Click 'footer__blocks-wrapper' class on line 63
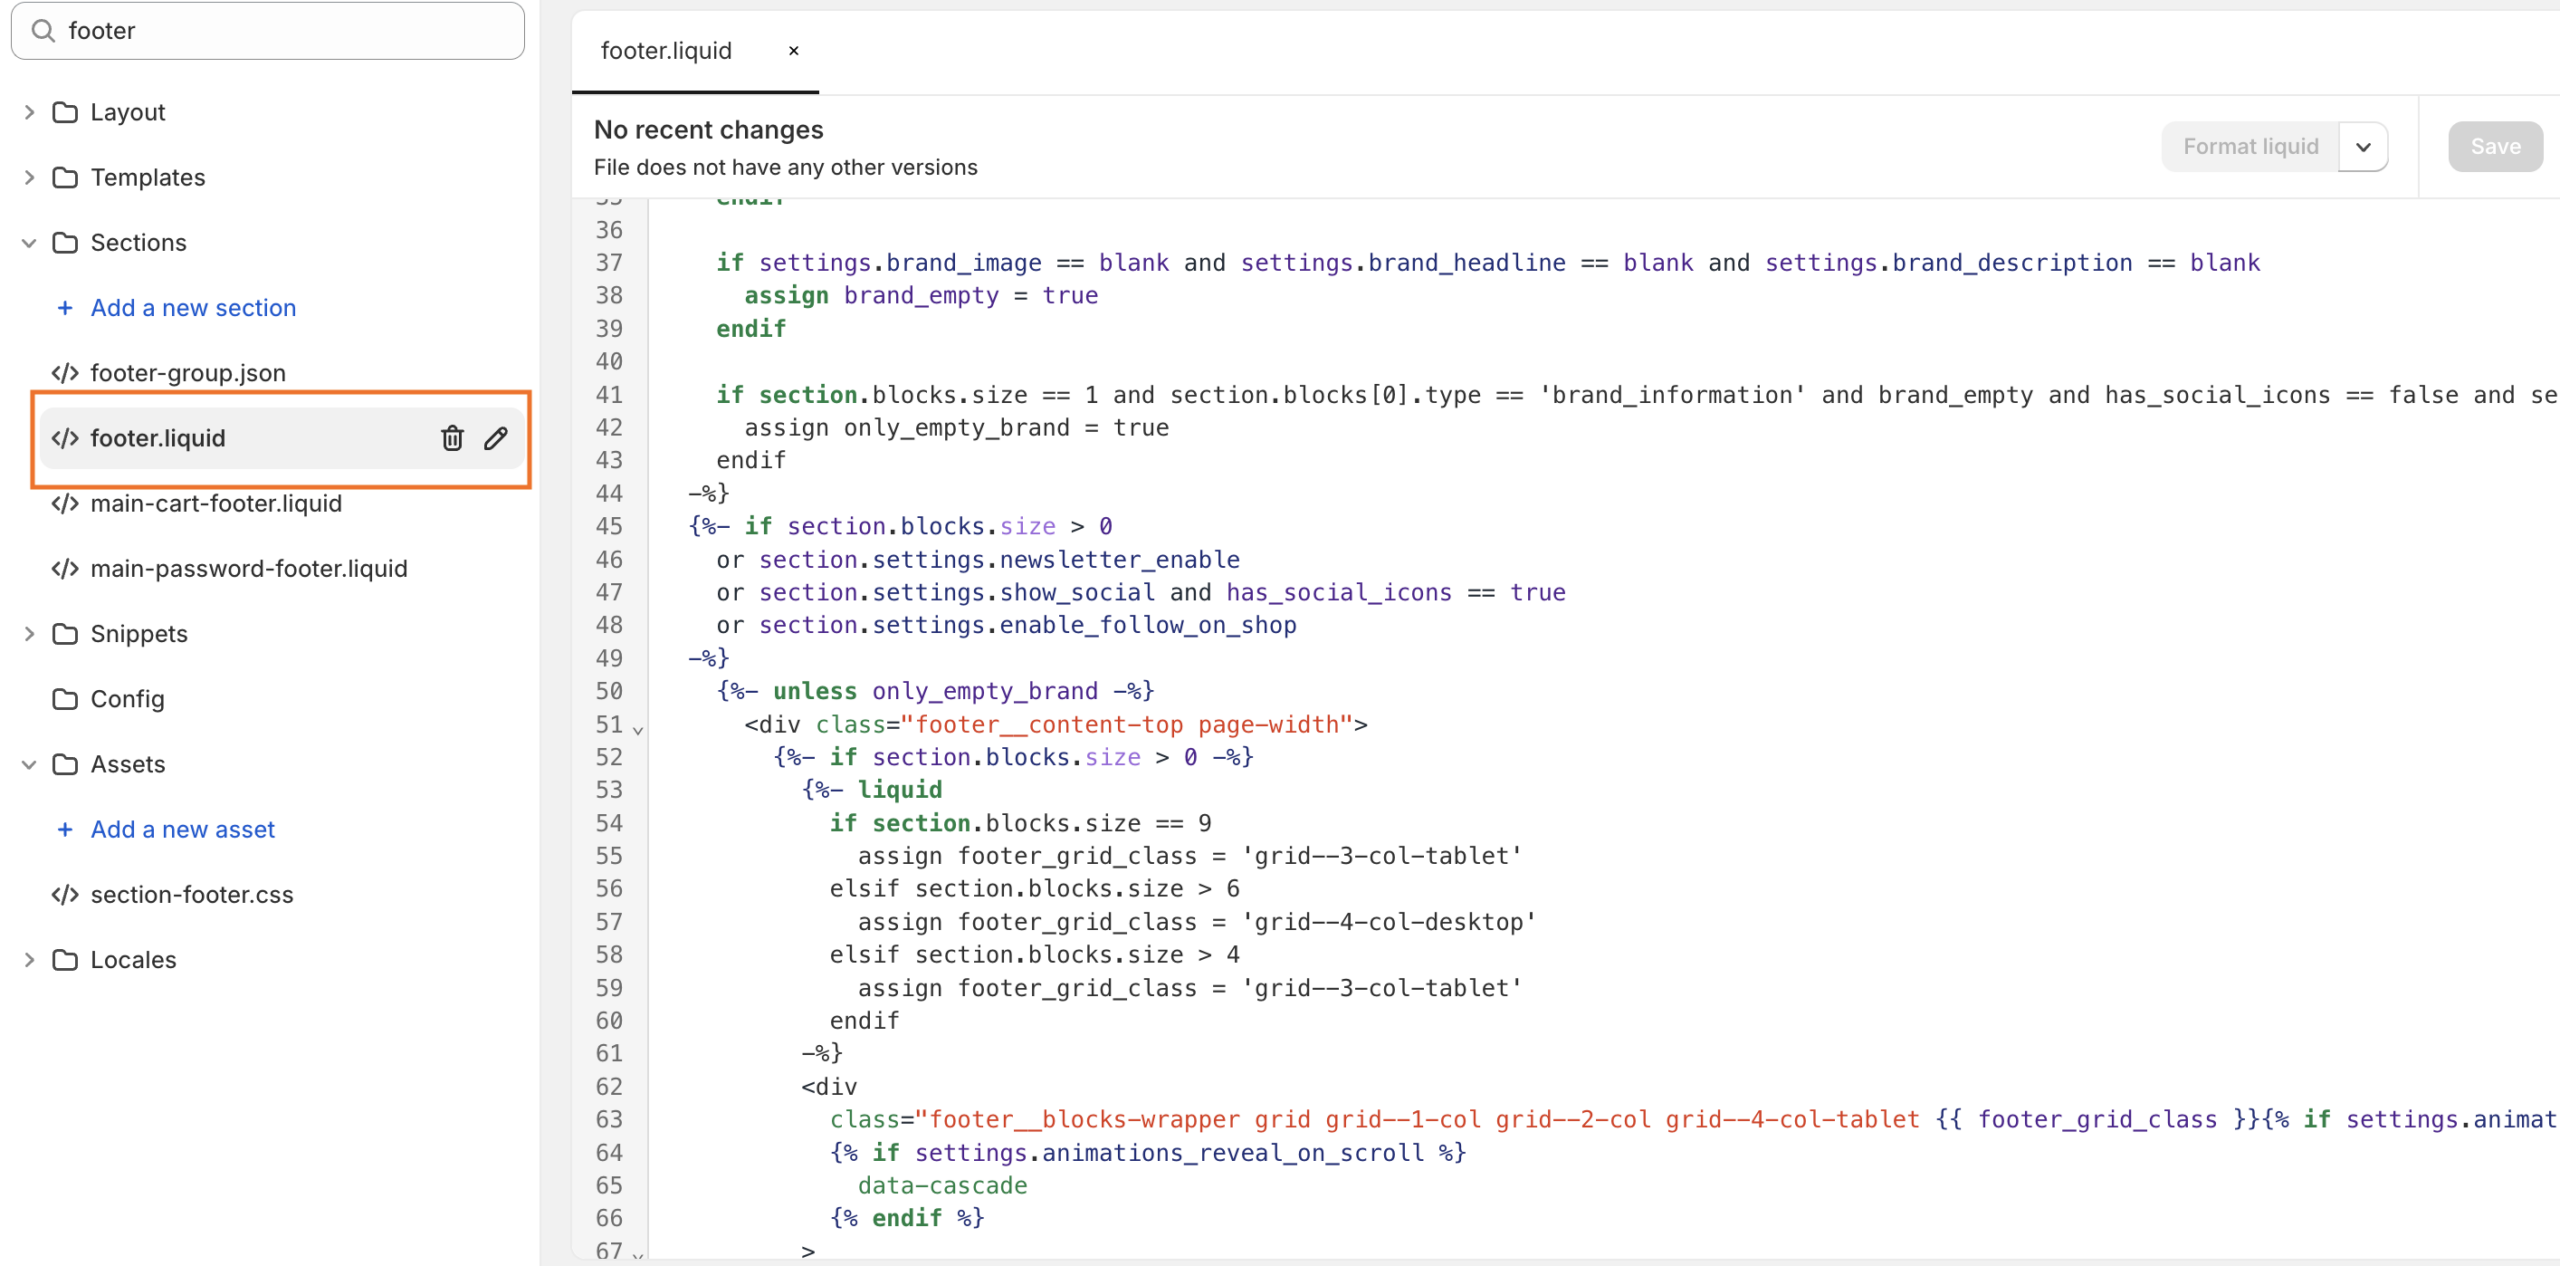This screenshot has height=1266, width=2560. (1085, 1120)
